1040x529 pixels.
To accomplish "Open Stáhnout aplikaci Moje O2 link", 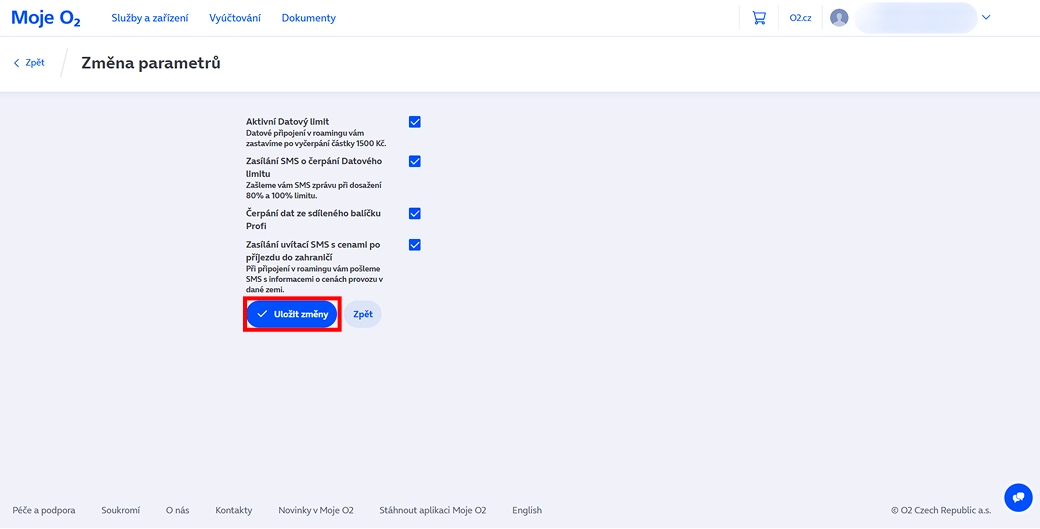I will tap(433, 510).
